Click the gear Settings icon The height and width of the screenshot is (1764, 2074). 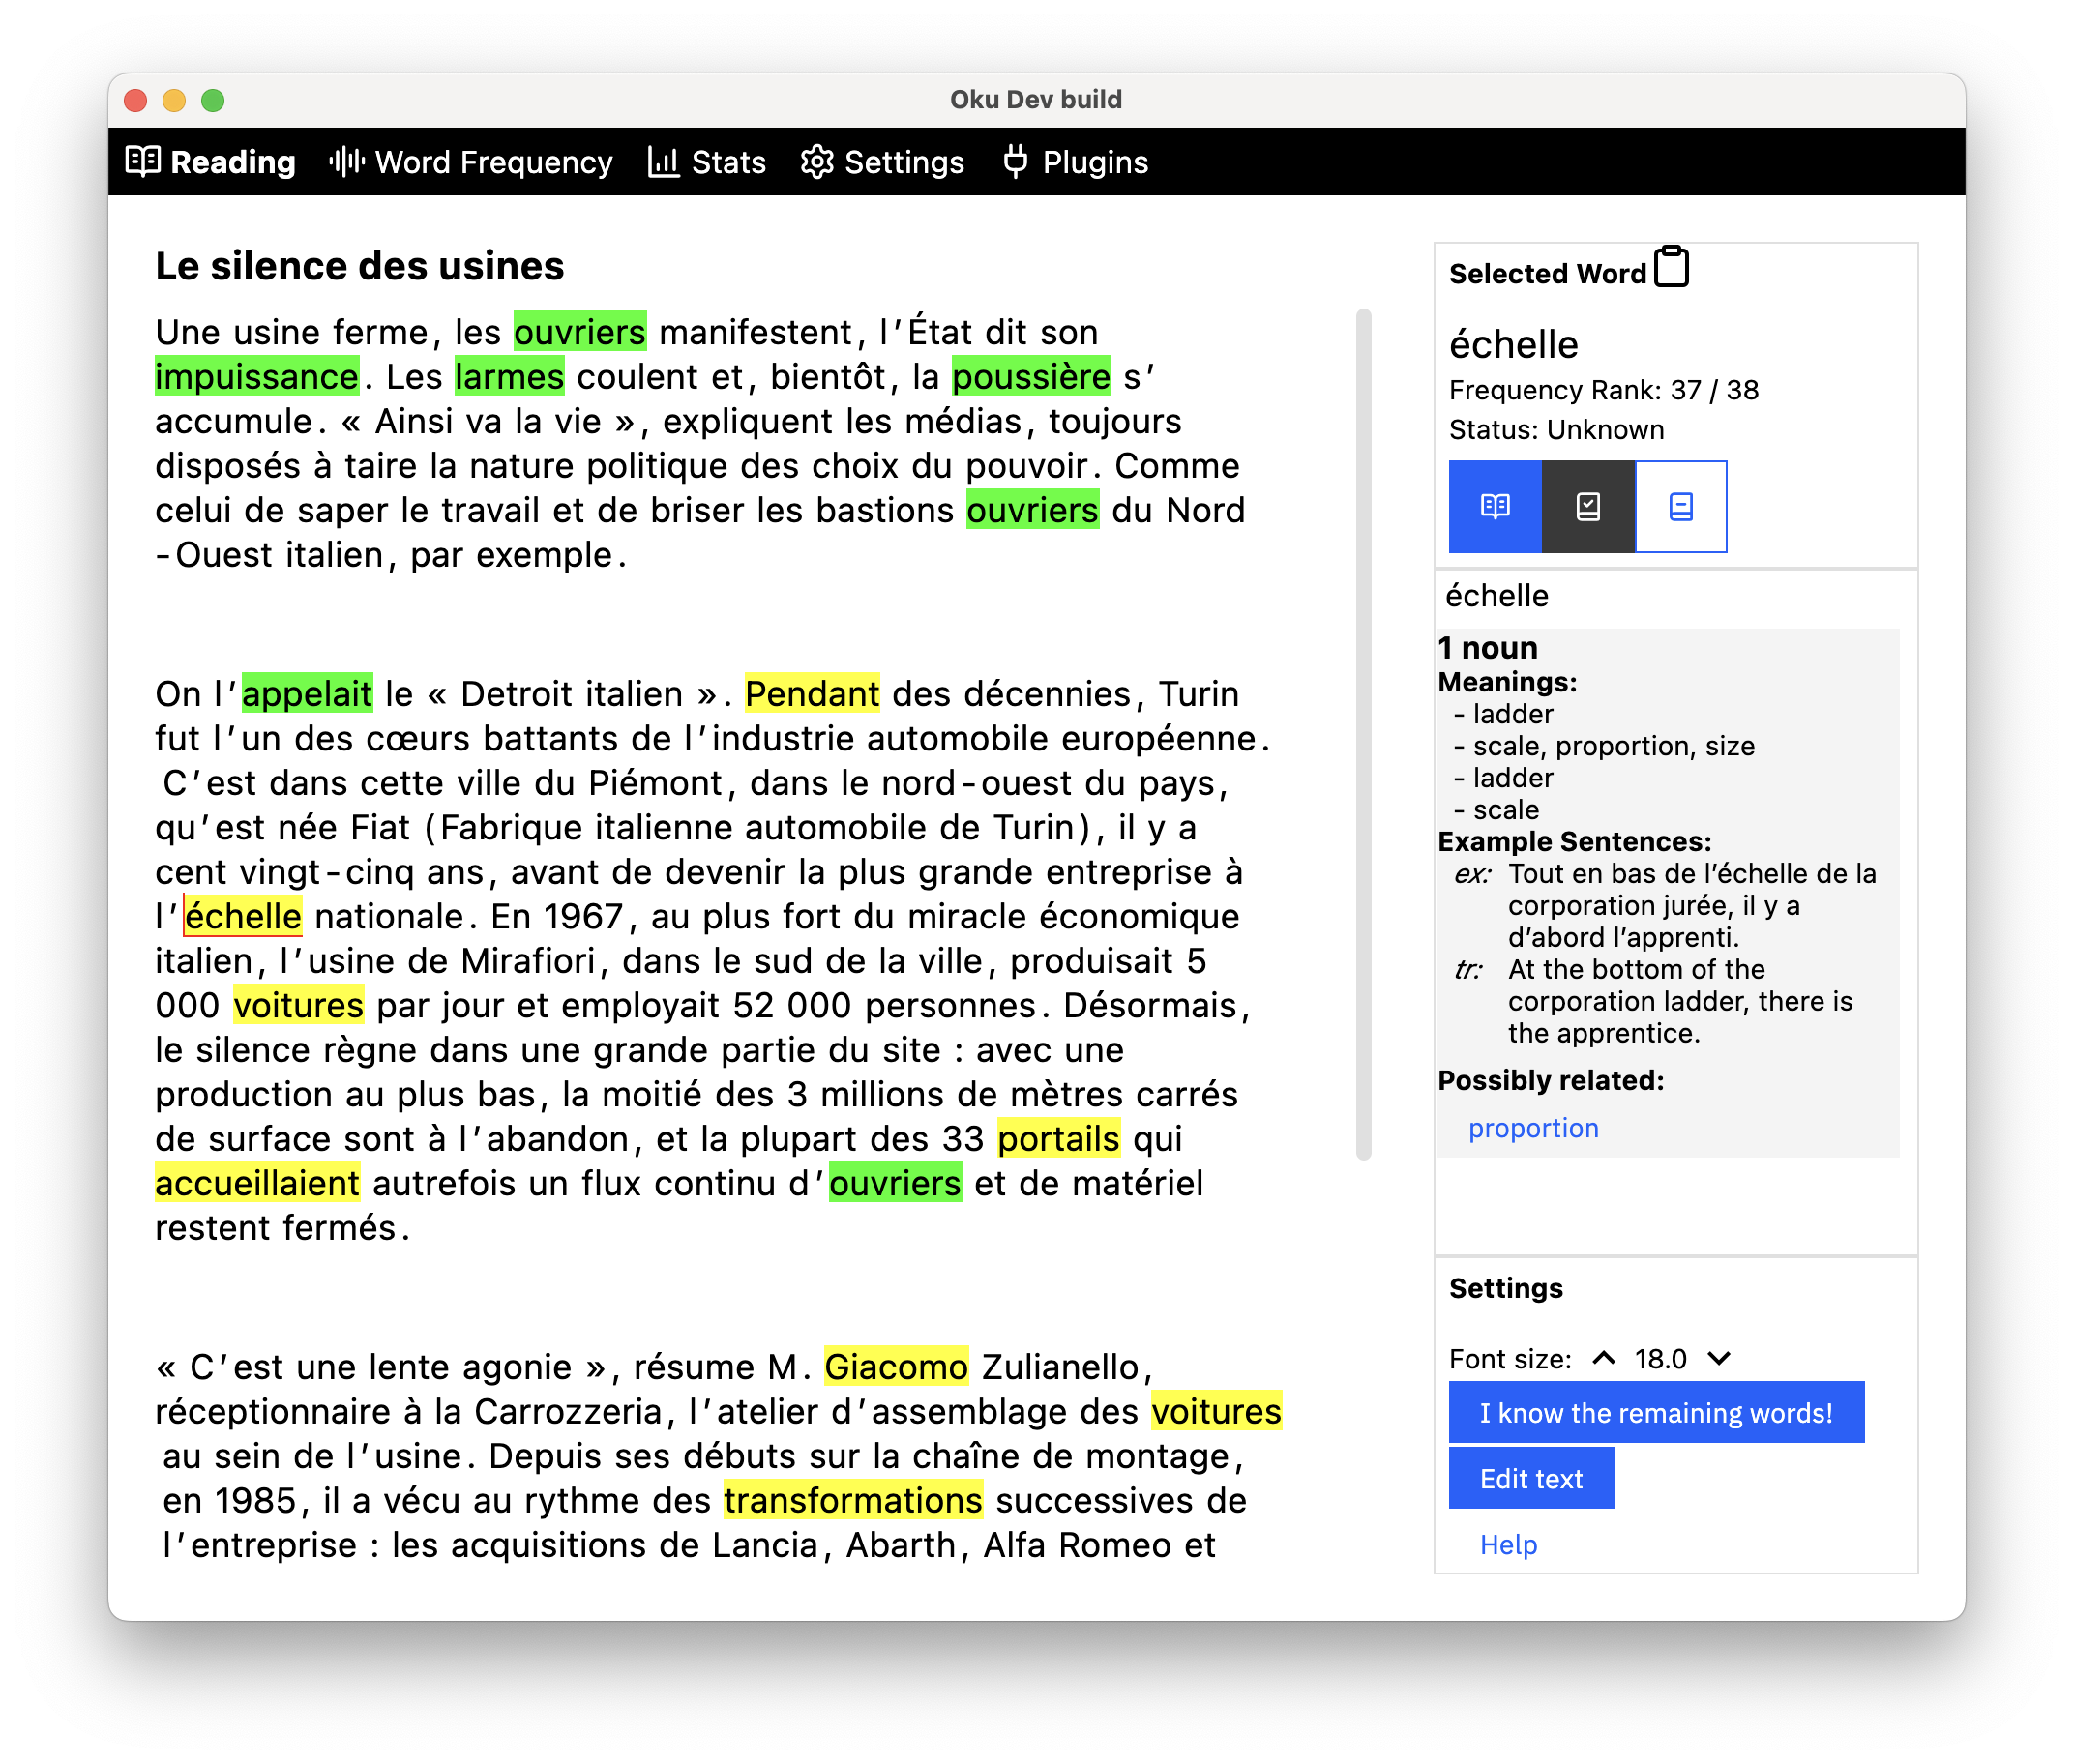(817, 161)
